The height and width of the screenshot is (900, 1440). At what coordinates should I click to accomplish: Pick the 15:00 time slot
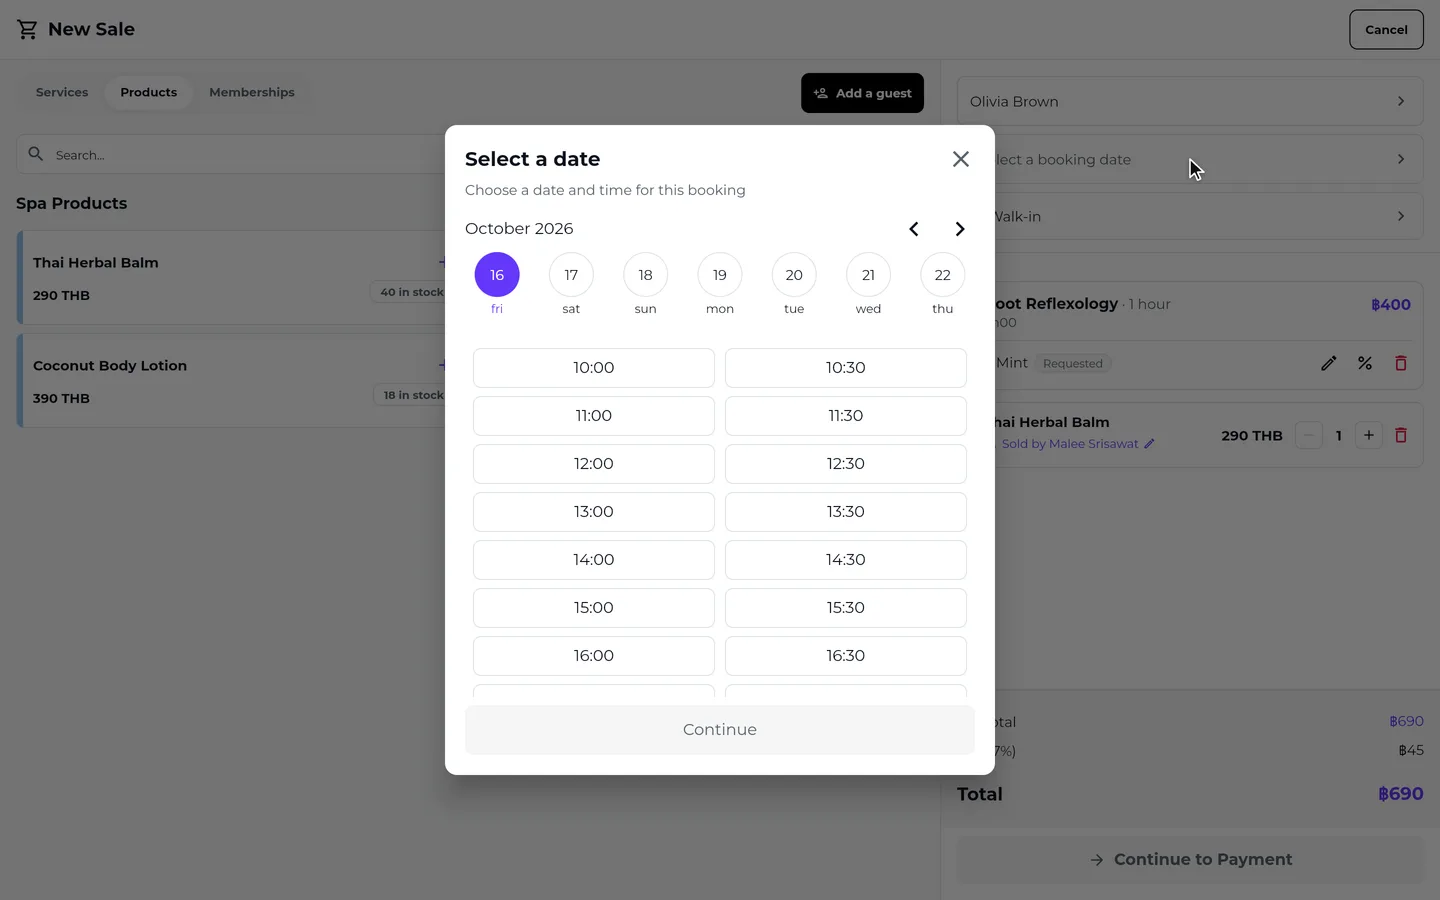[594, 608]
